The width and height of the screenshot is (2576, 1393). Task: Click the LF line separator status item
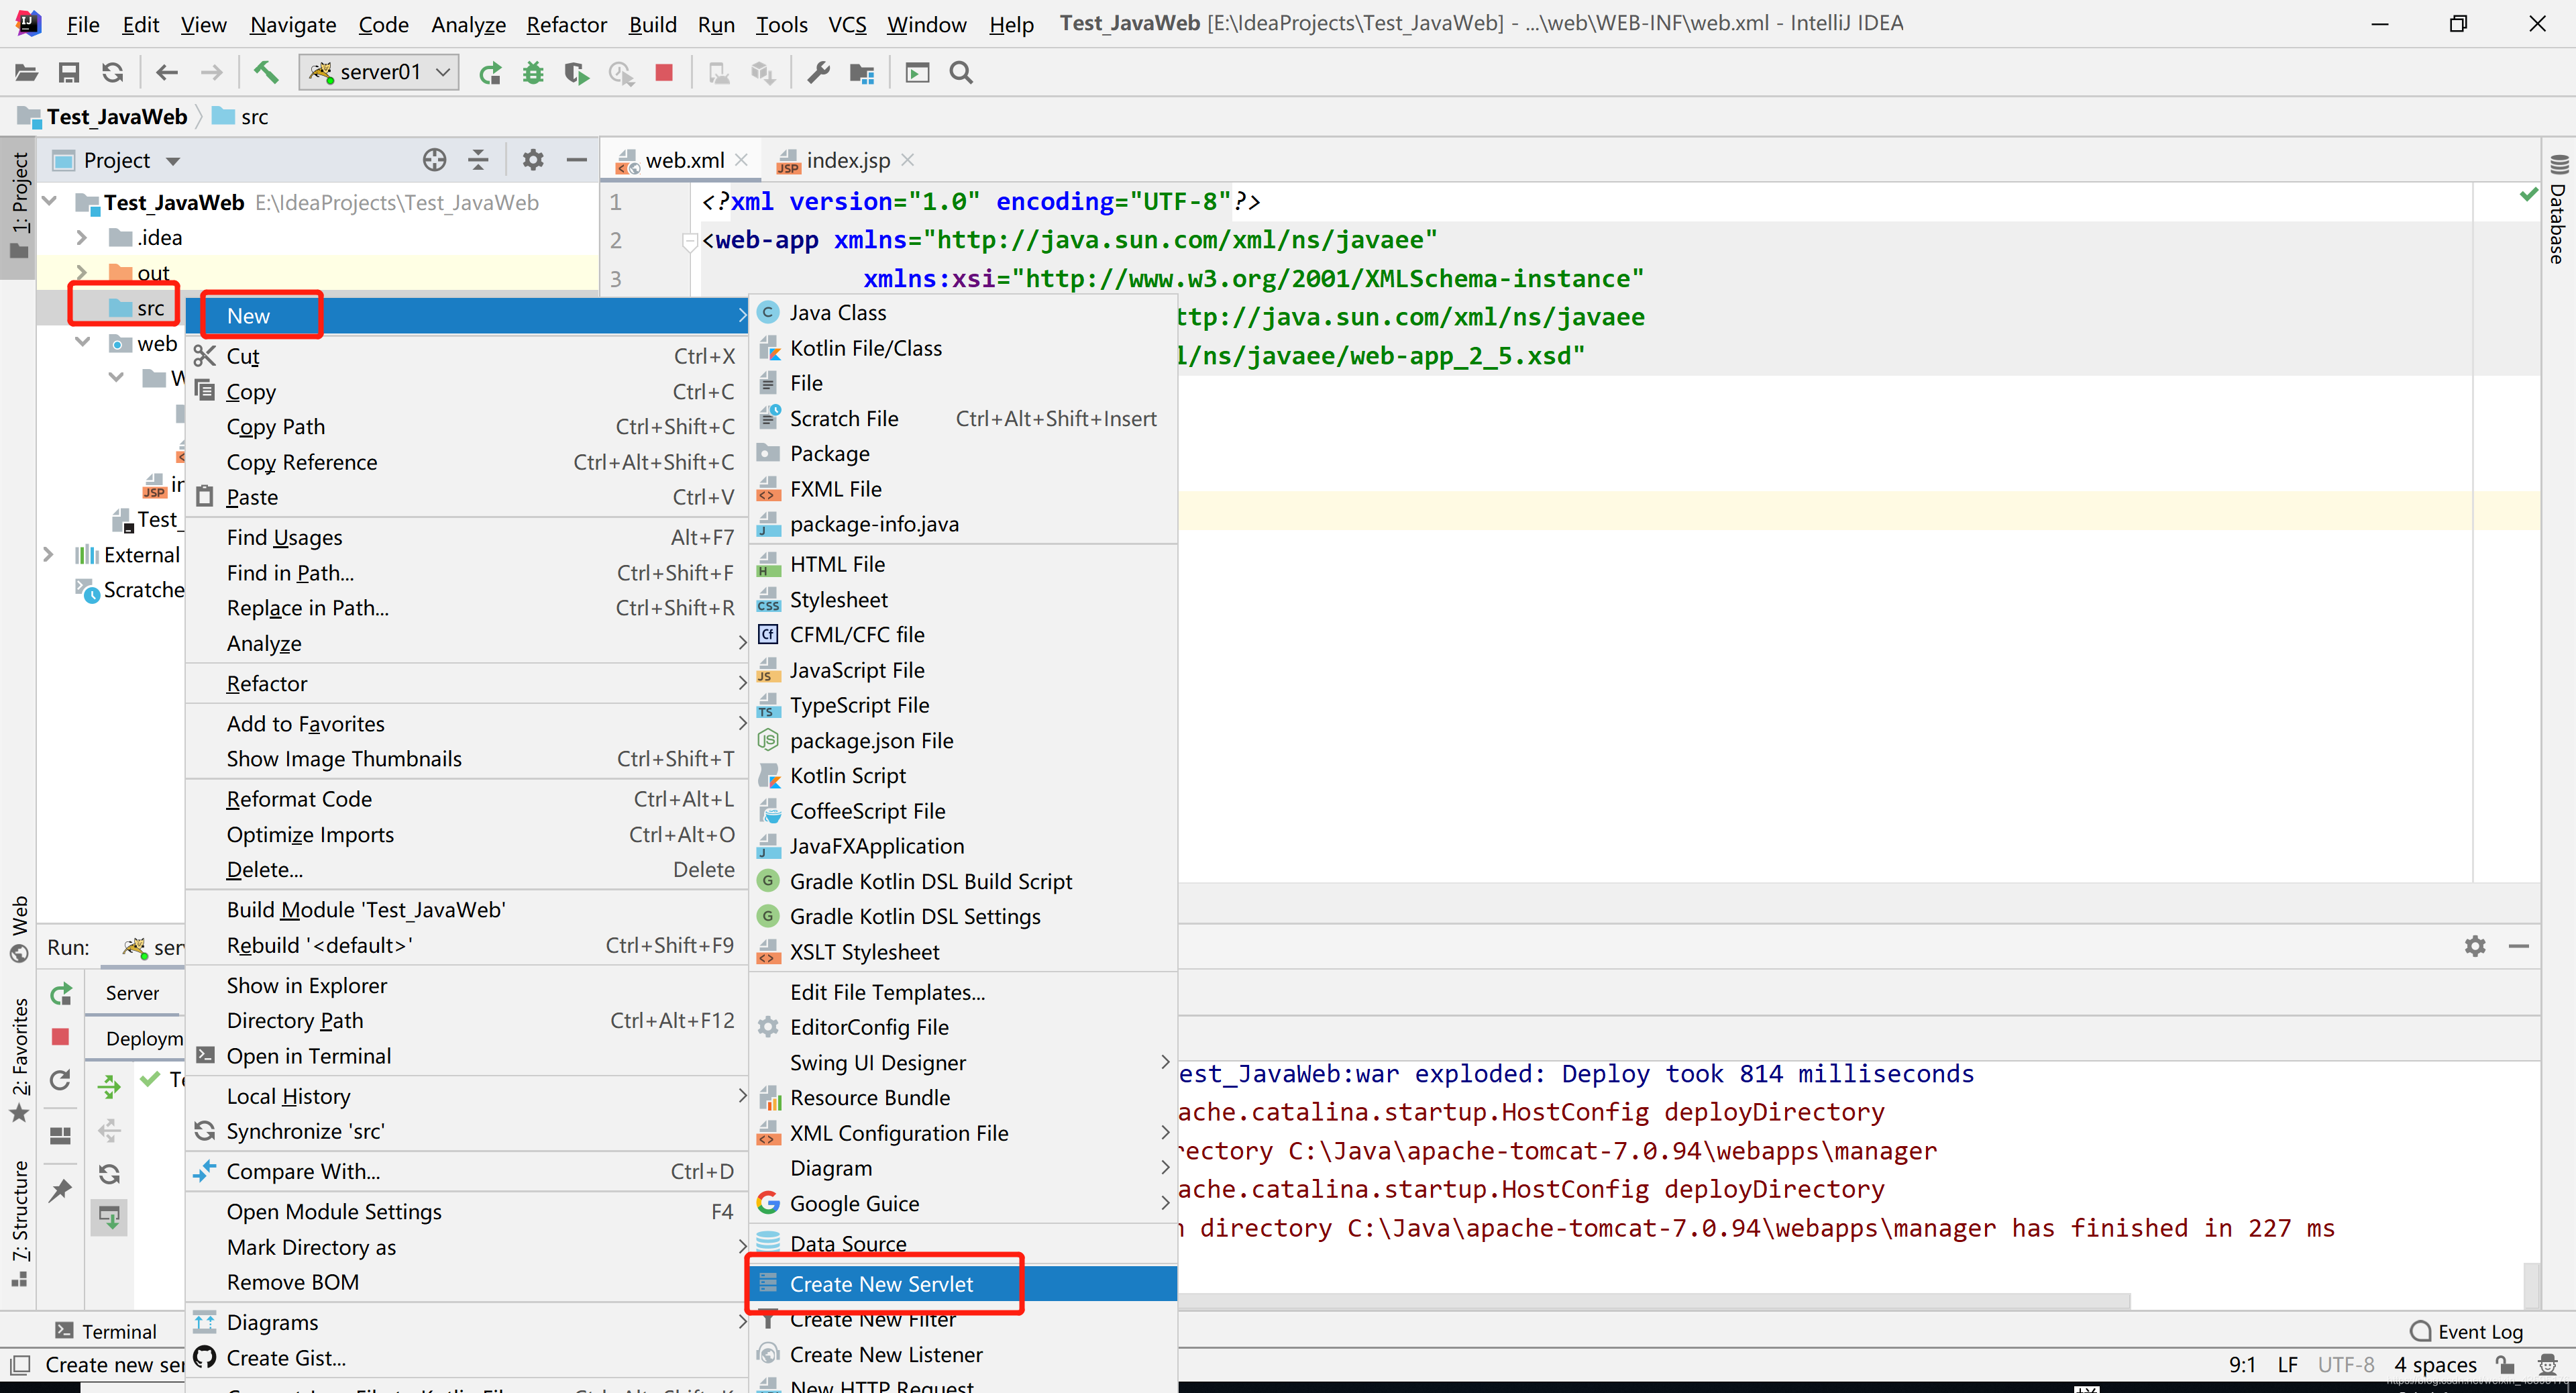click(2288, 1364)
